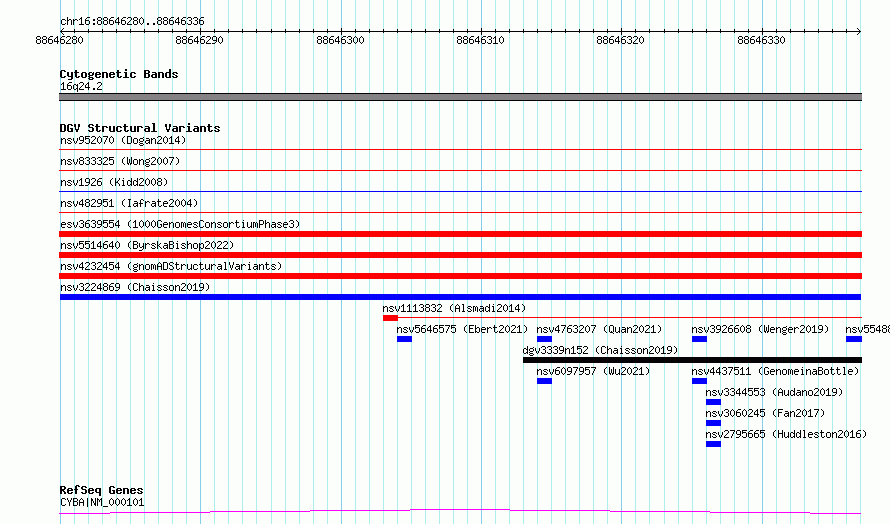Click the thick red bar under esv3639554
This screenshot has height=524, width=890.
click(460, 234)
